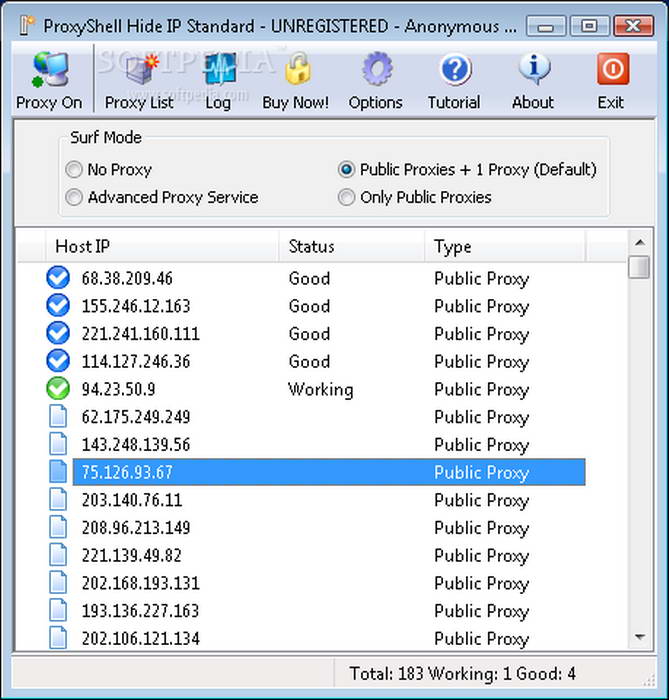Select proxy 155.246.12.163

(136, 306)
